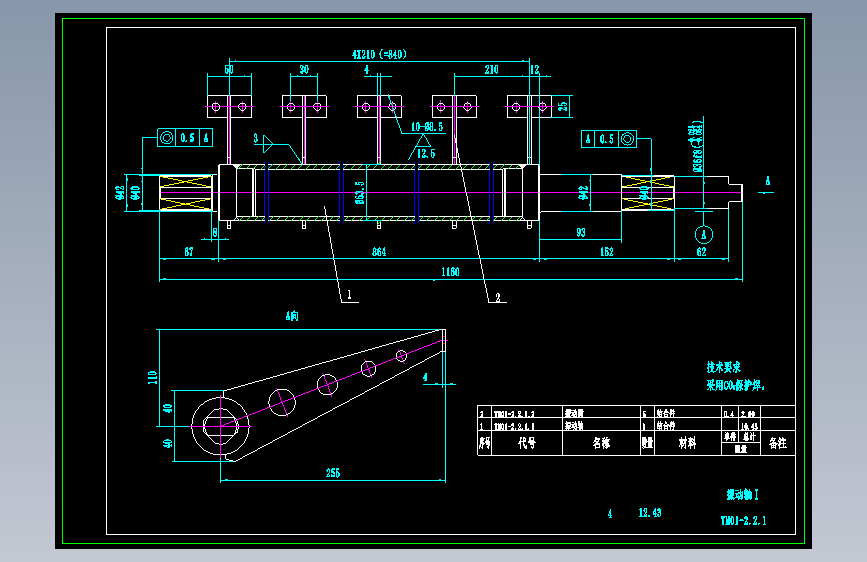Viewport: 867px width, 562px height.
Task: Click the "255" dimension in A view
Action: point(332,473)
